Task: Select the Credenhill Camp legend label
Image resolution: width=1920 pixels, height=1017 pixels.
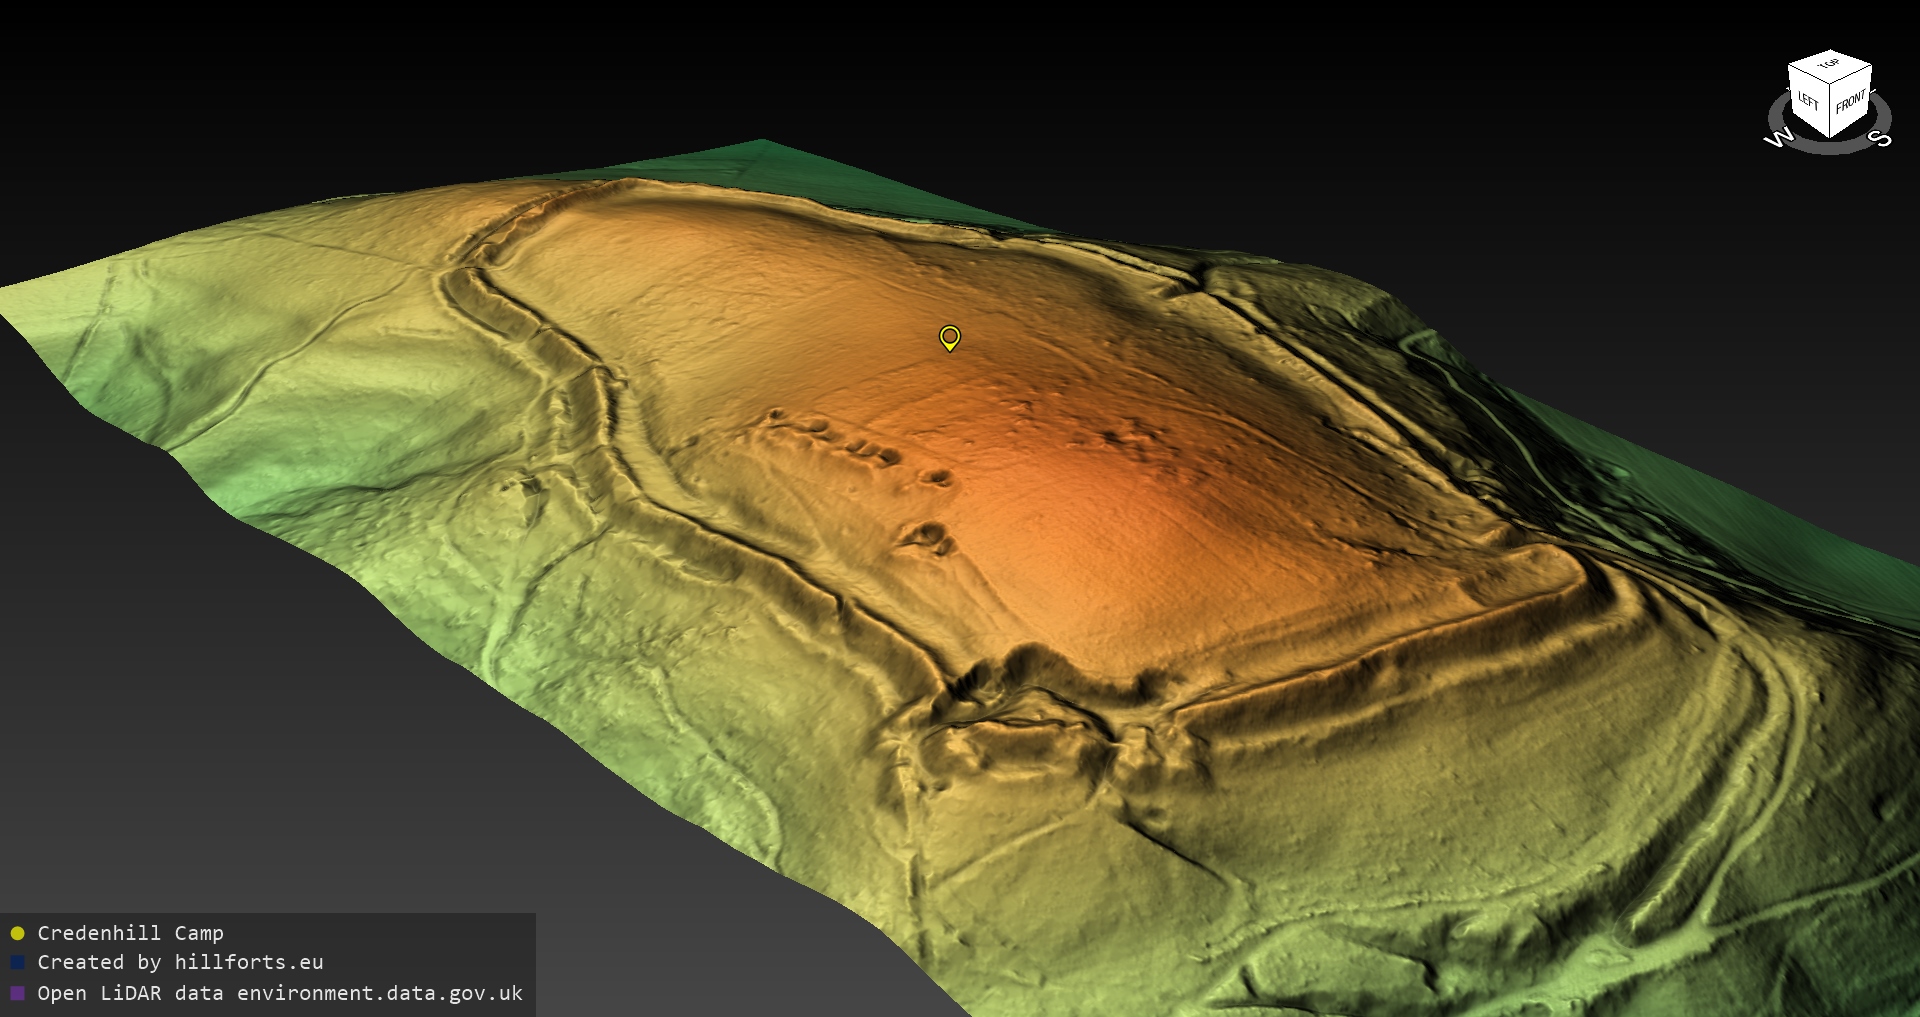Action: point(130,933)
